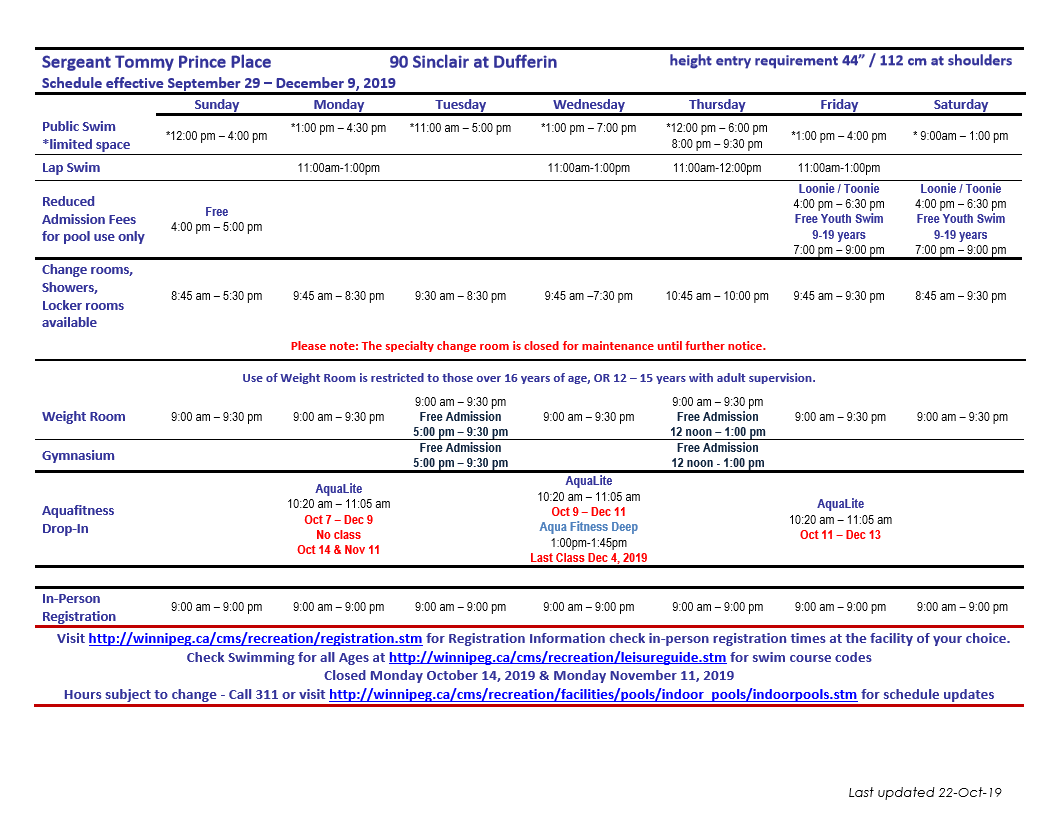Click the Lap Swim row label
Viewport: 1044px width, 813px height.
tap(71, 168)
